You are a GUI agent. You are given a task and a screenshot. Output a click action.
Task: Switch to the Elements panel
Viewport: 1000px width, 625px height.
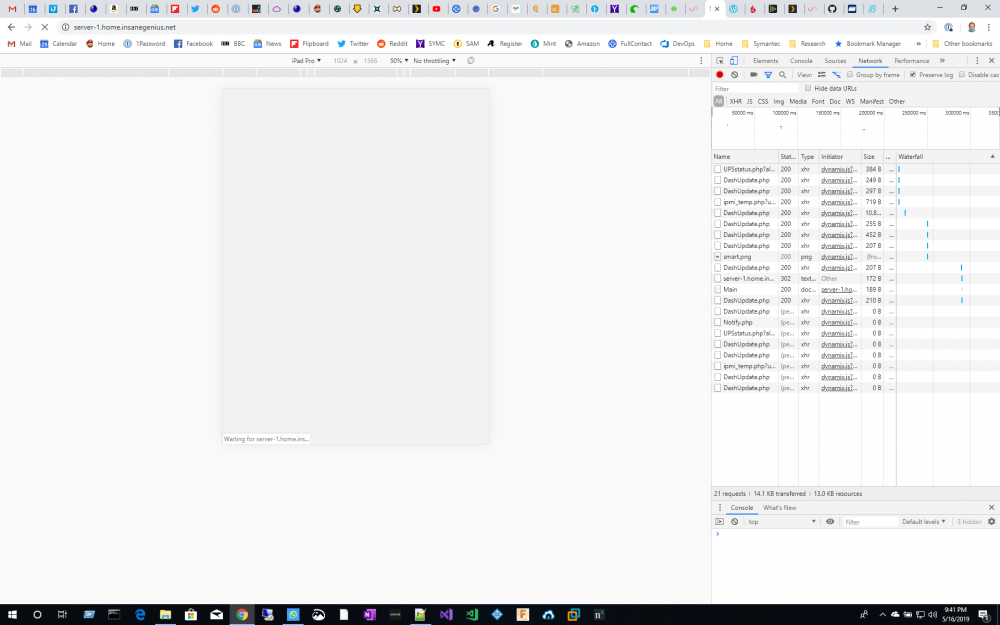pyautogui.click(x=765, y=61)
